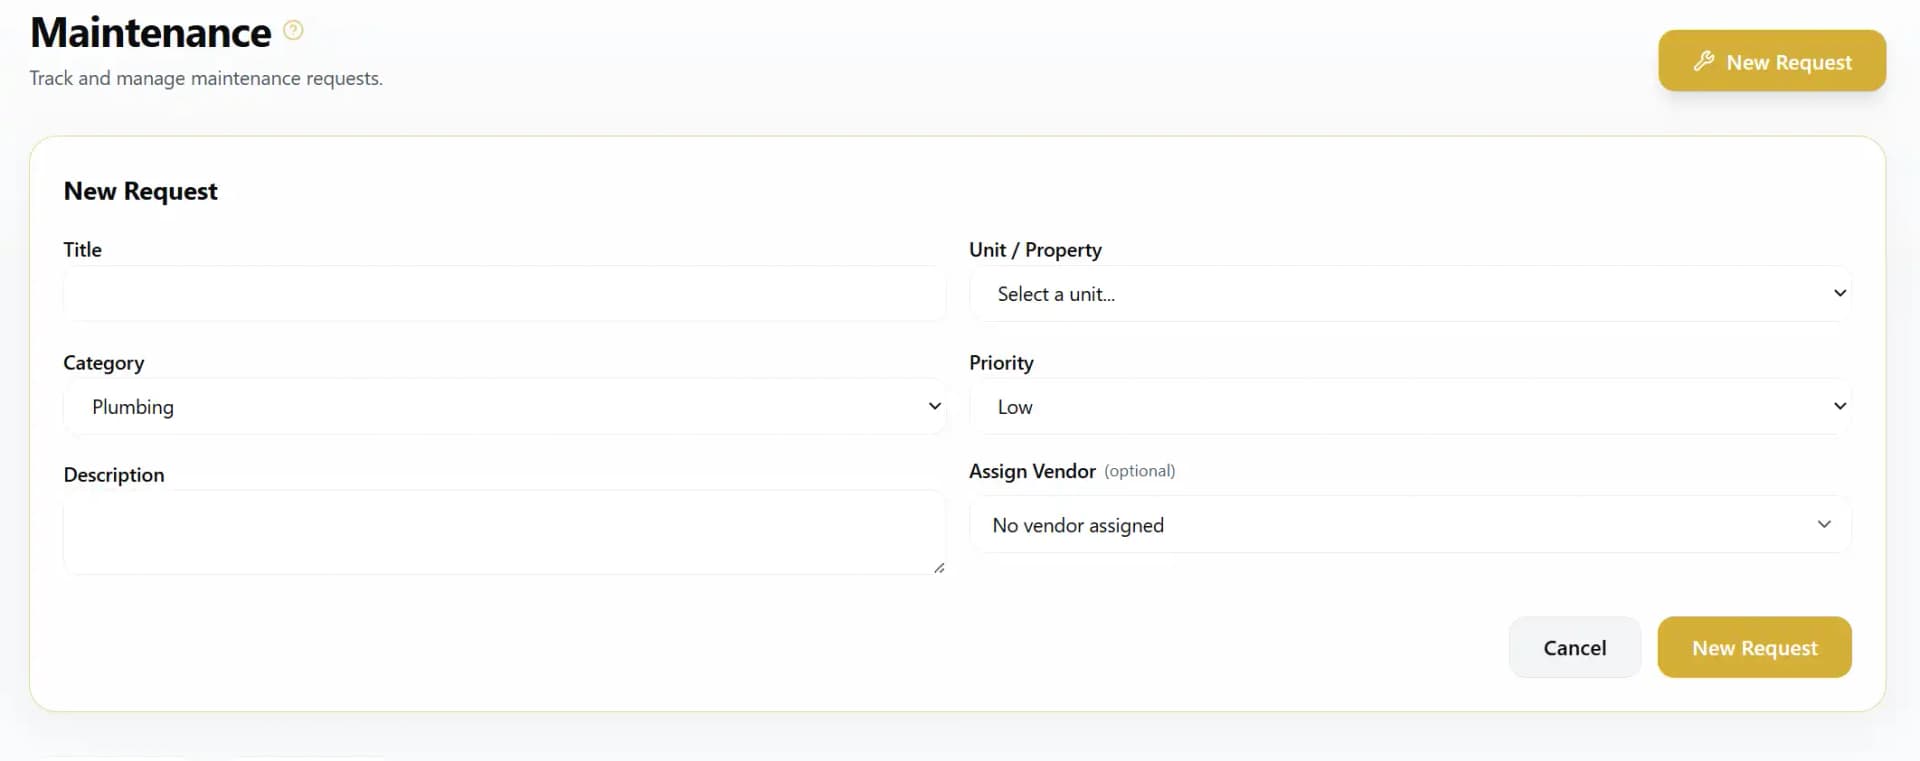Click the wrench icon in top button
Image resolution: width=1920 pixels, height=761 pixels.
click(1704, 61)
